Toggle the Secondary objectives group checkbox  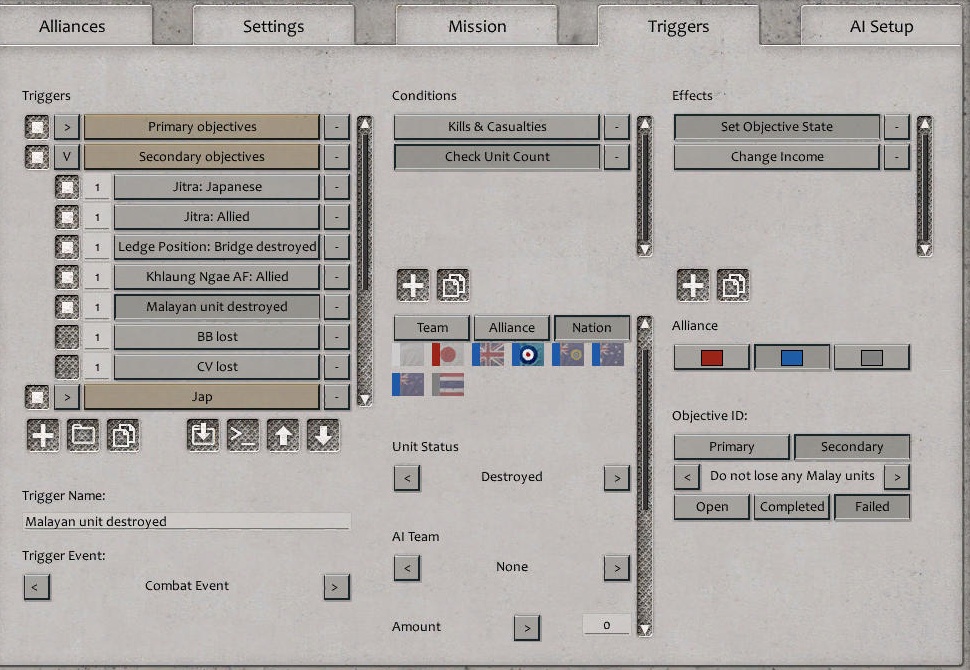[37, 157]
